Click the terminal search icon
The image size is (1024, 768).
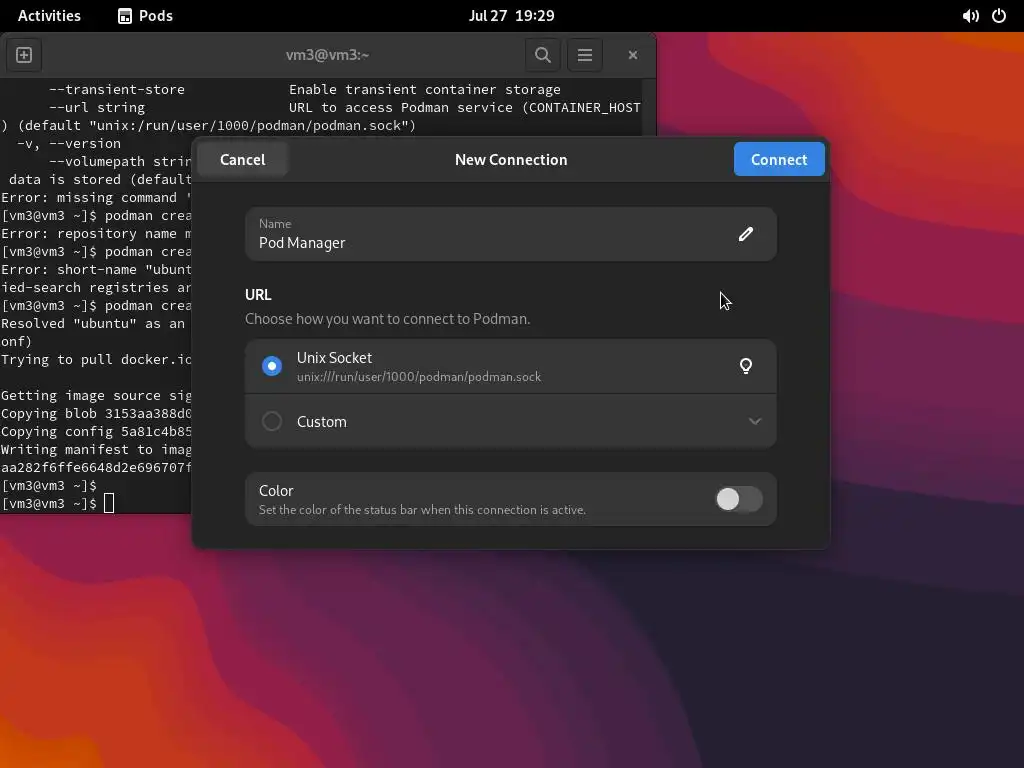tap(543, 55)
